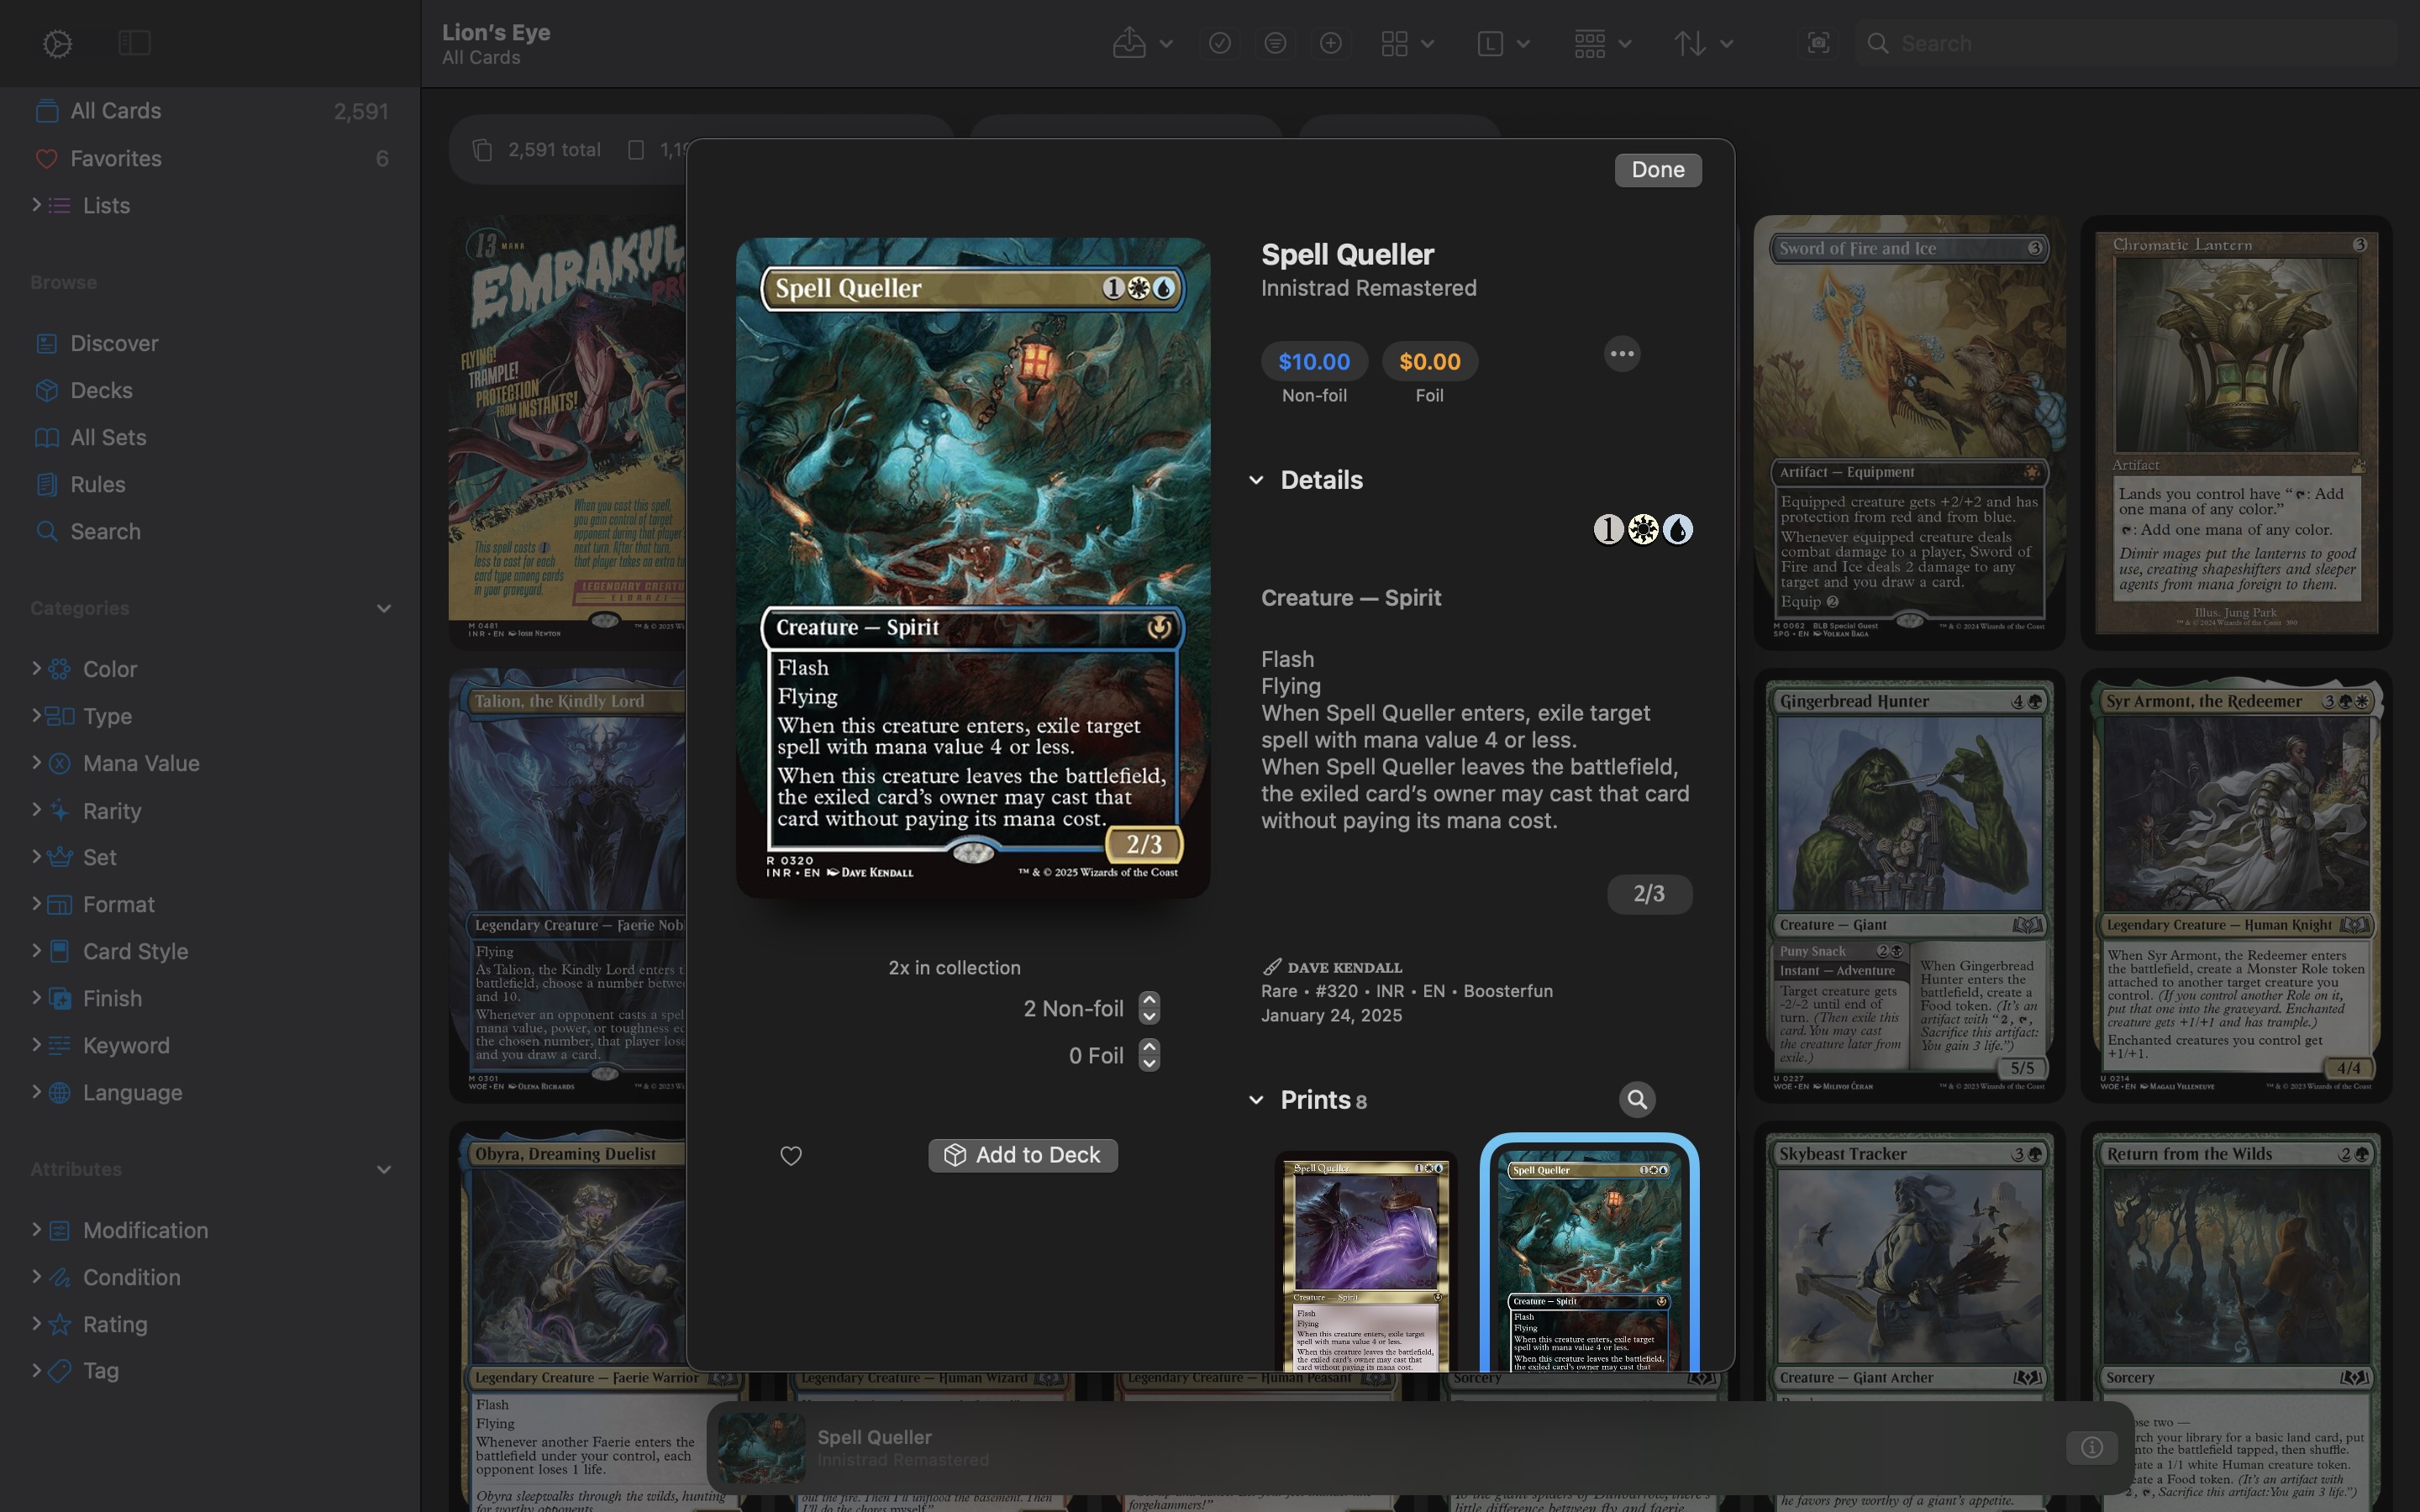
Task: Open Rules in the sidebar
Action: pyautogui.click(x=210, y=484)
